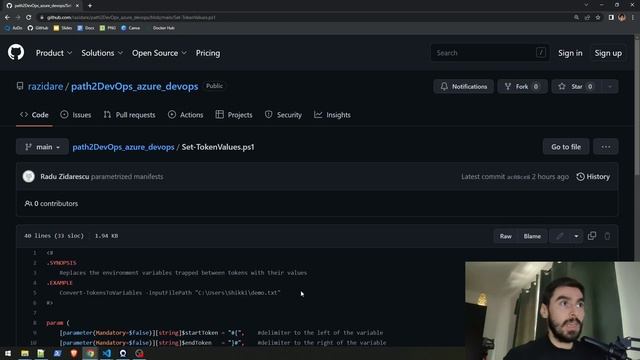Open the browser three-dot menu
The width and height of the screenshot is (640, 360).
click(633, 18)
